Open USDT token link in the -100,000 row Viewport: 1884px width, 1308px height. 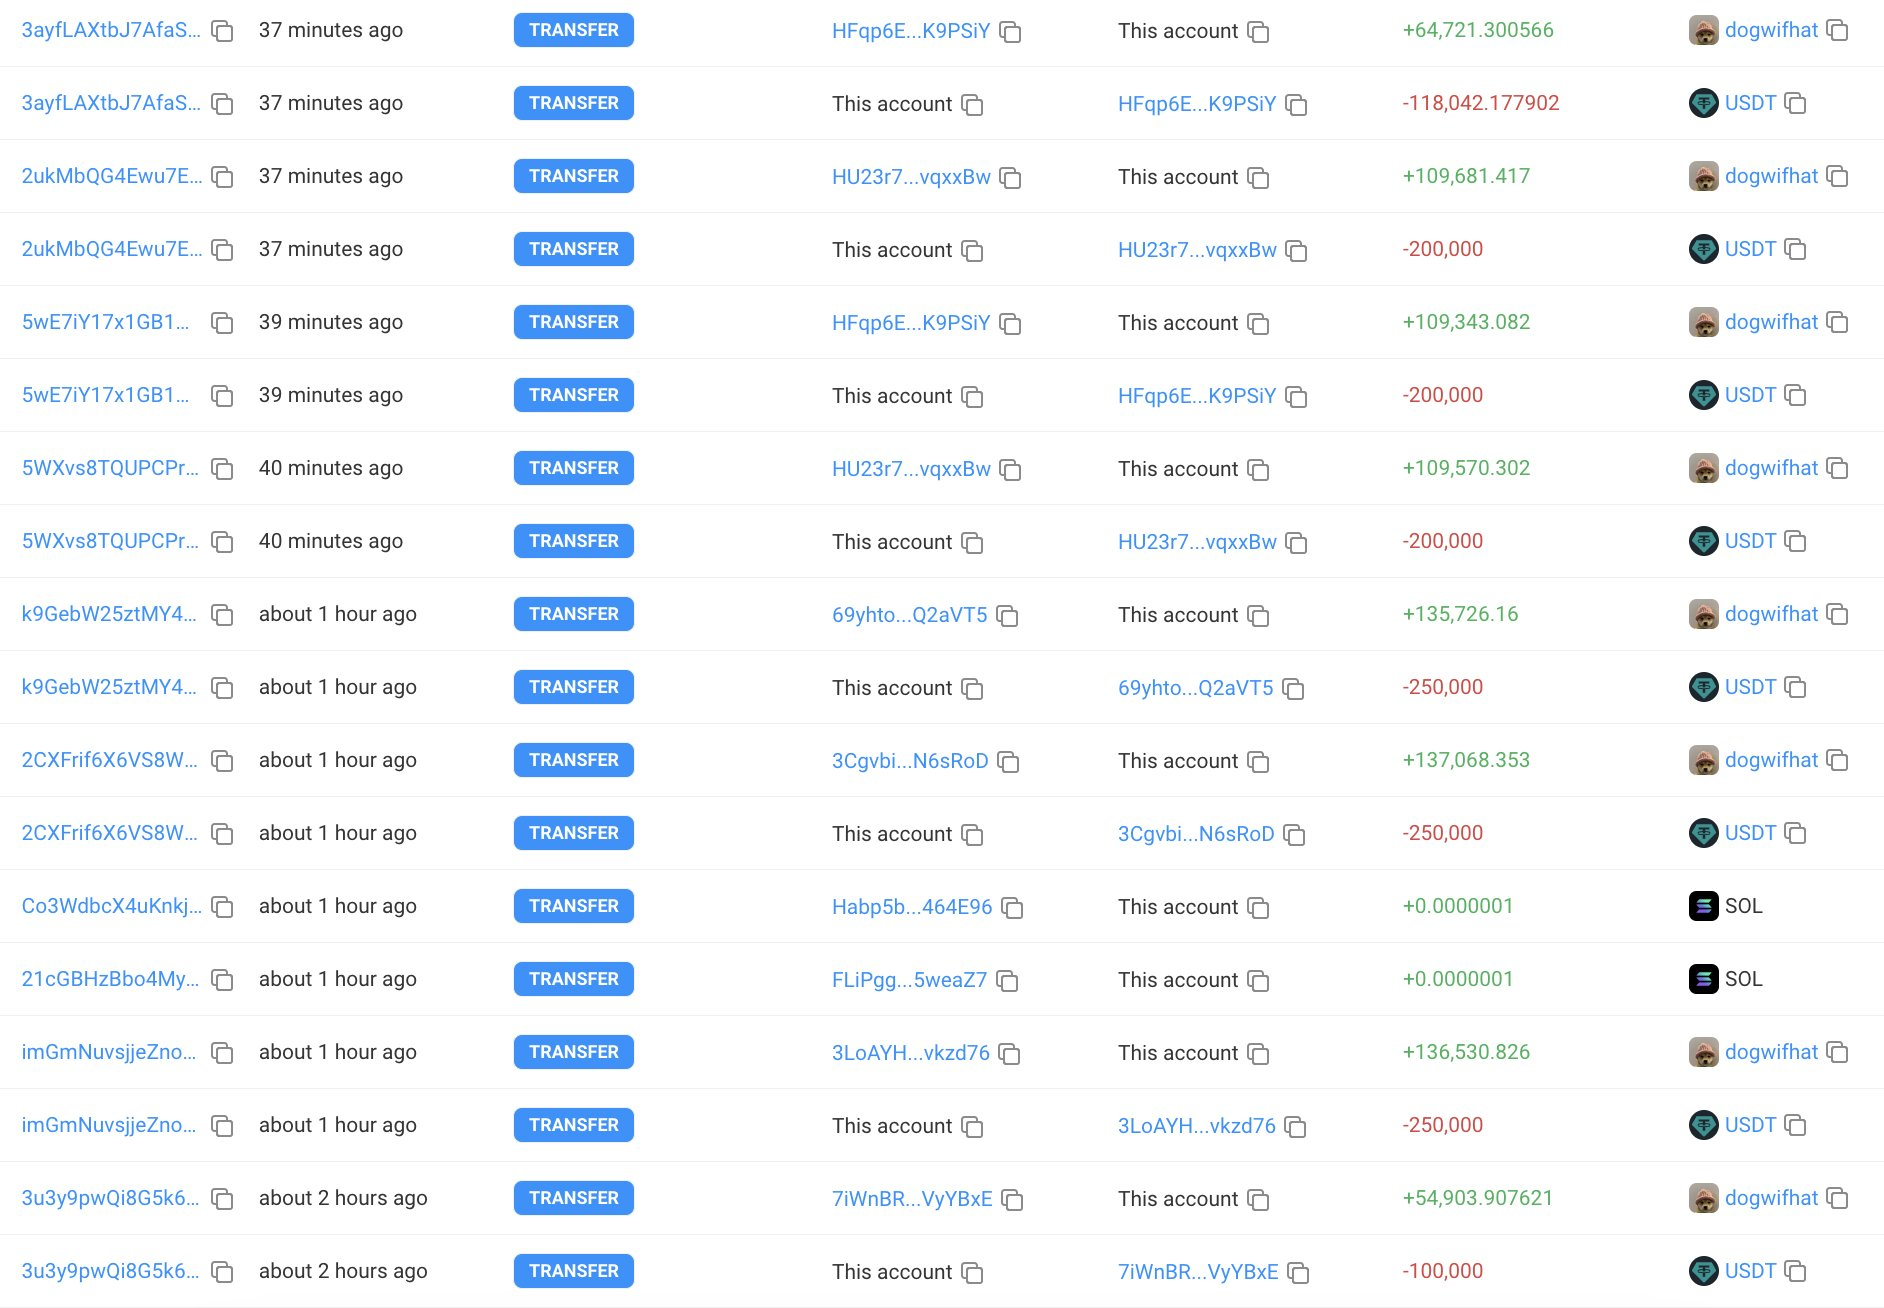click(x=1750, y=1272)
